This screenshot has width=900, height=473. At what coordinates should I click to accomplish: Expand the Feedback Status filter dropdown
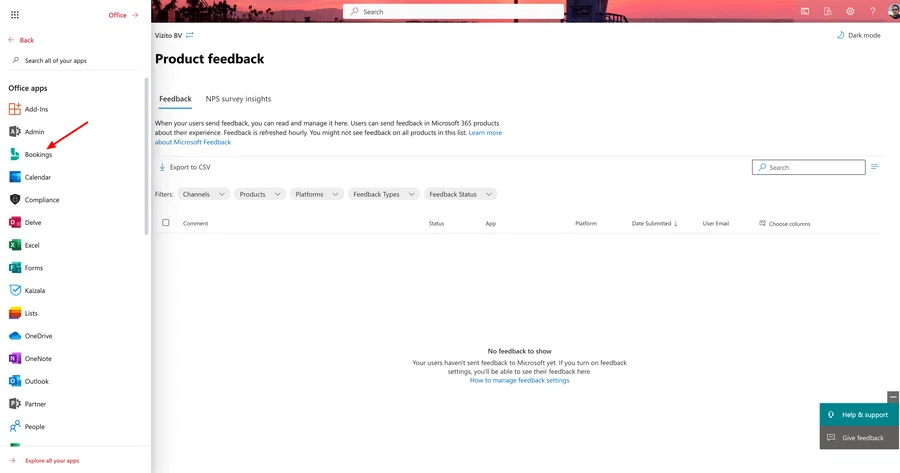pos(461,194)
